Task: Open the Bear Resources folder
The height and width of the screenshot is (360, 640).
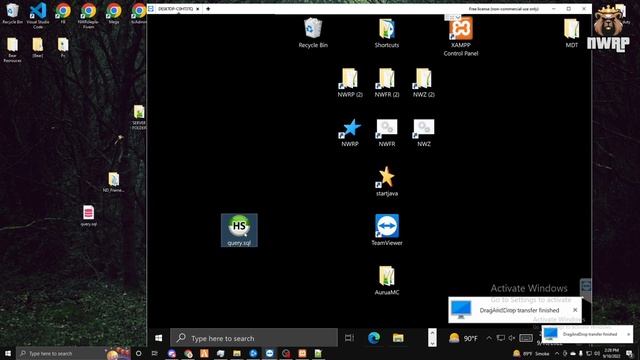Action: 12,50
